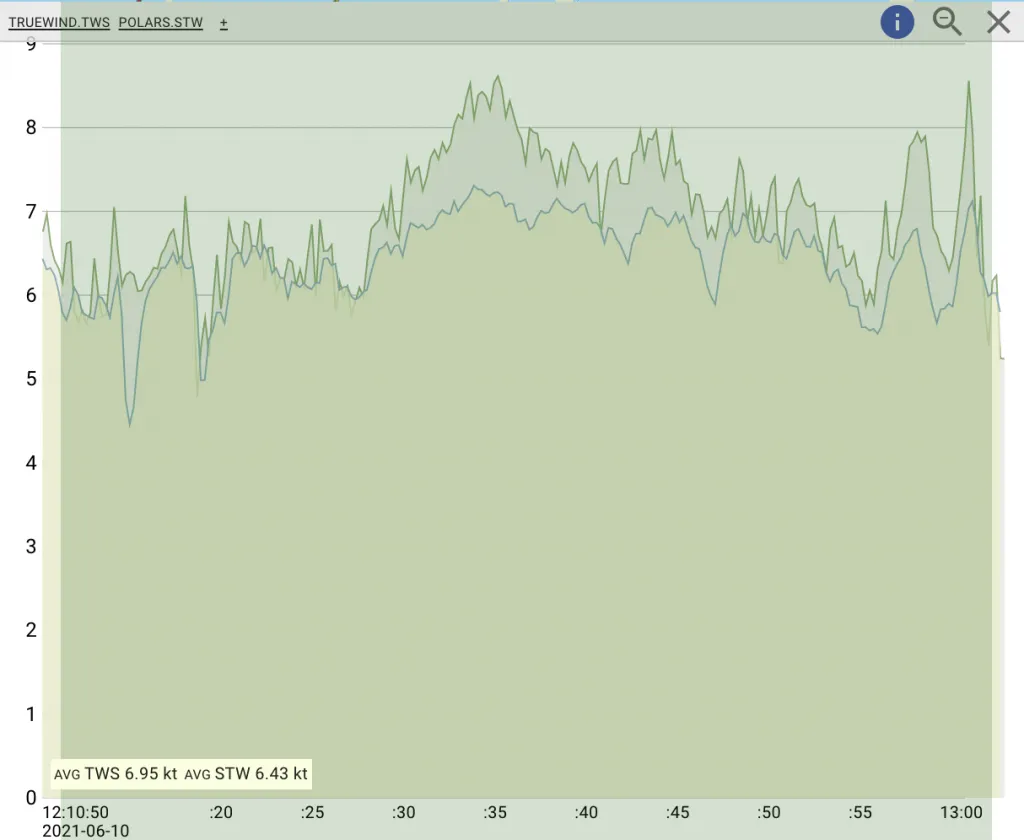Click the 2021-06-10 date label
This screenshot has height=840, width=1024.
(85, 830)
